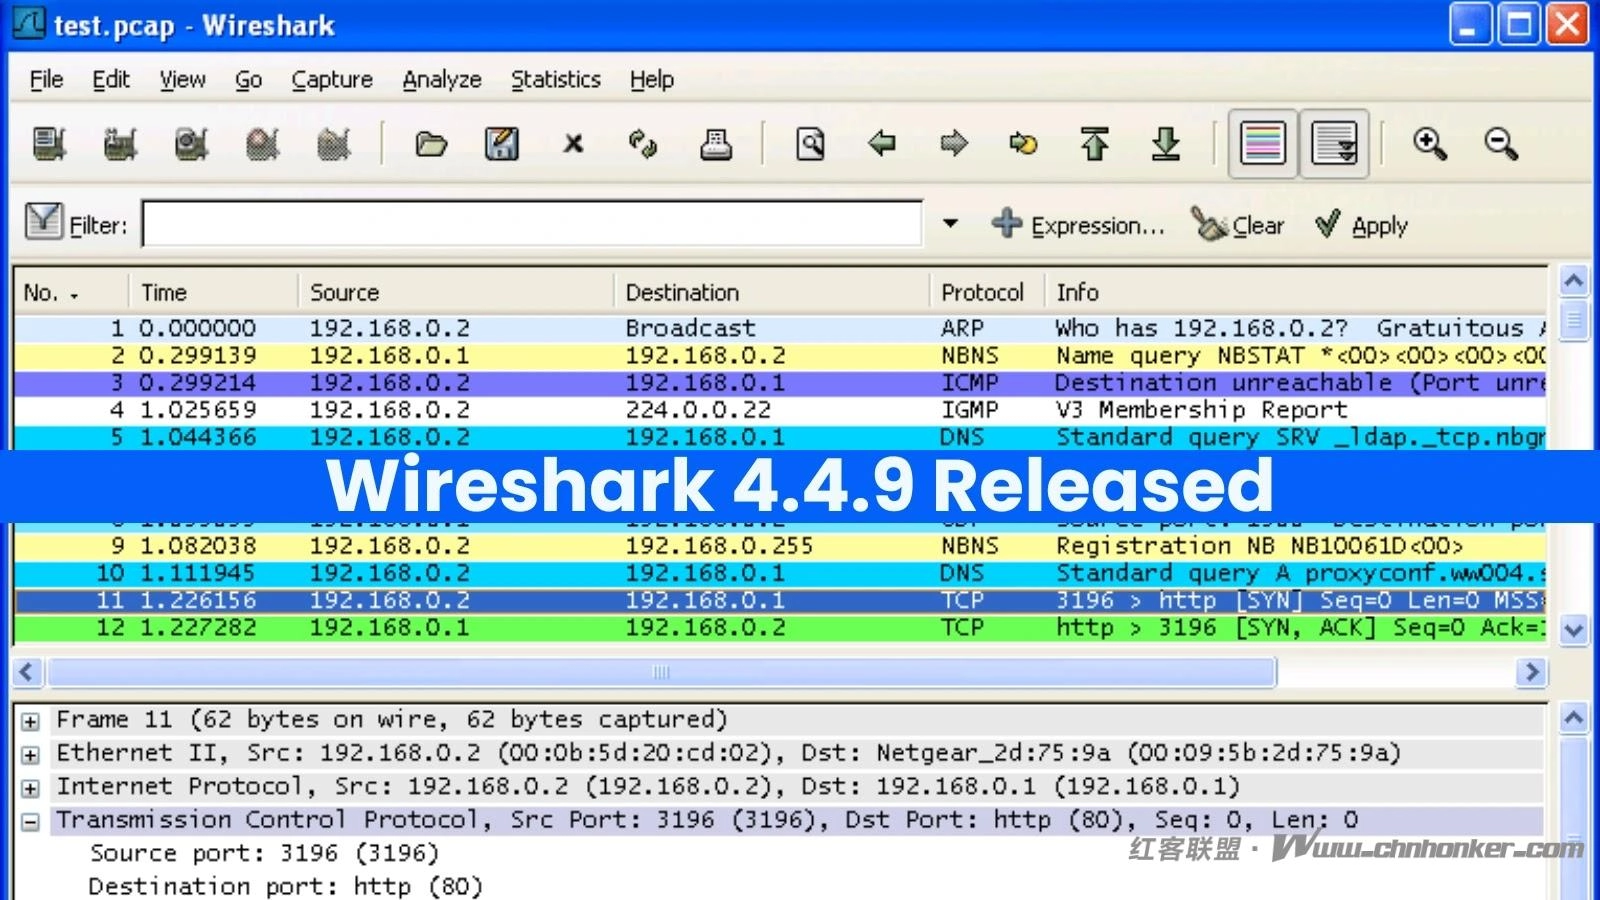Toggle packet list colorize button
The image size is (1600, 900).
pos(1263,143)
